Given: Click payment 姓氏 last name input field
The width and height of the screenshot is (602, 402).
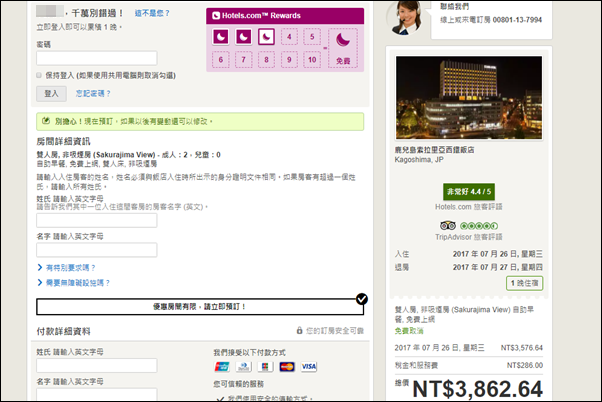Looking at the screenshot, I should [x=97, y=366].
